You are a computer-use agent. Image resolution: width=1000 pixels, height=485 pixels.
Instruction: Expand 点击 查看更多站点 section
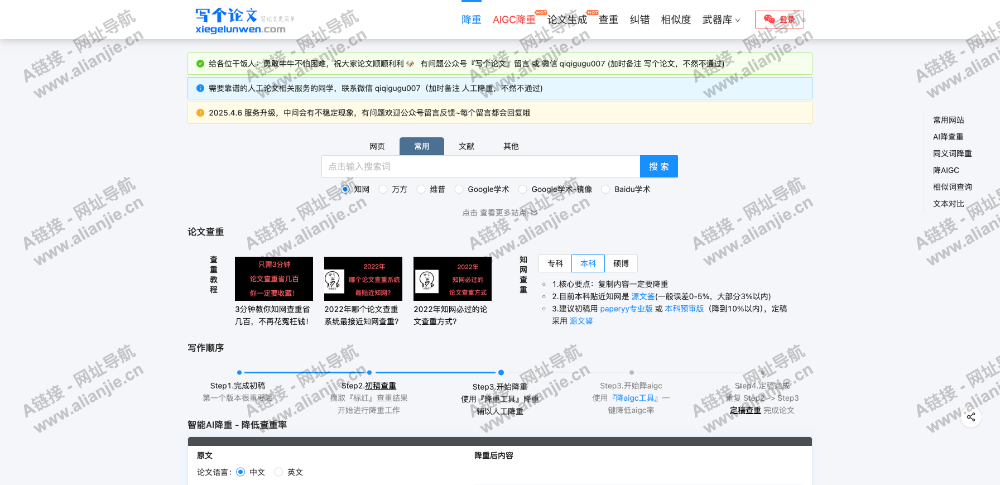(x=499, y=213)
